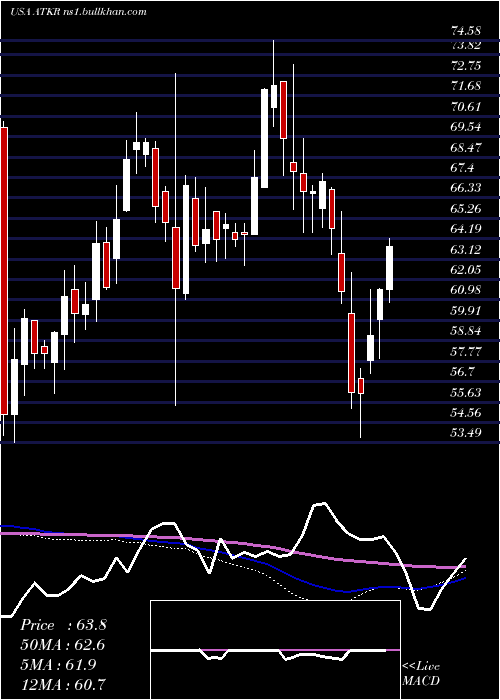This screenshot has width=500, height=700.
Task: Click the 57.77 price axis label
Action: pos(466,351)
